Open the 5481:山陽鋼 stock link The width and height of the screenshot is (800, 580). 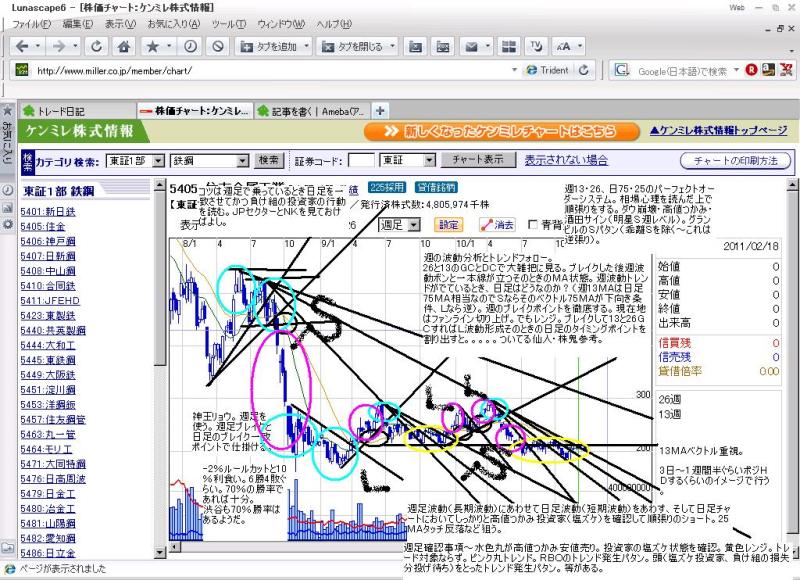48,523
